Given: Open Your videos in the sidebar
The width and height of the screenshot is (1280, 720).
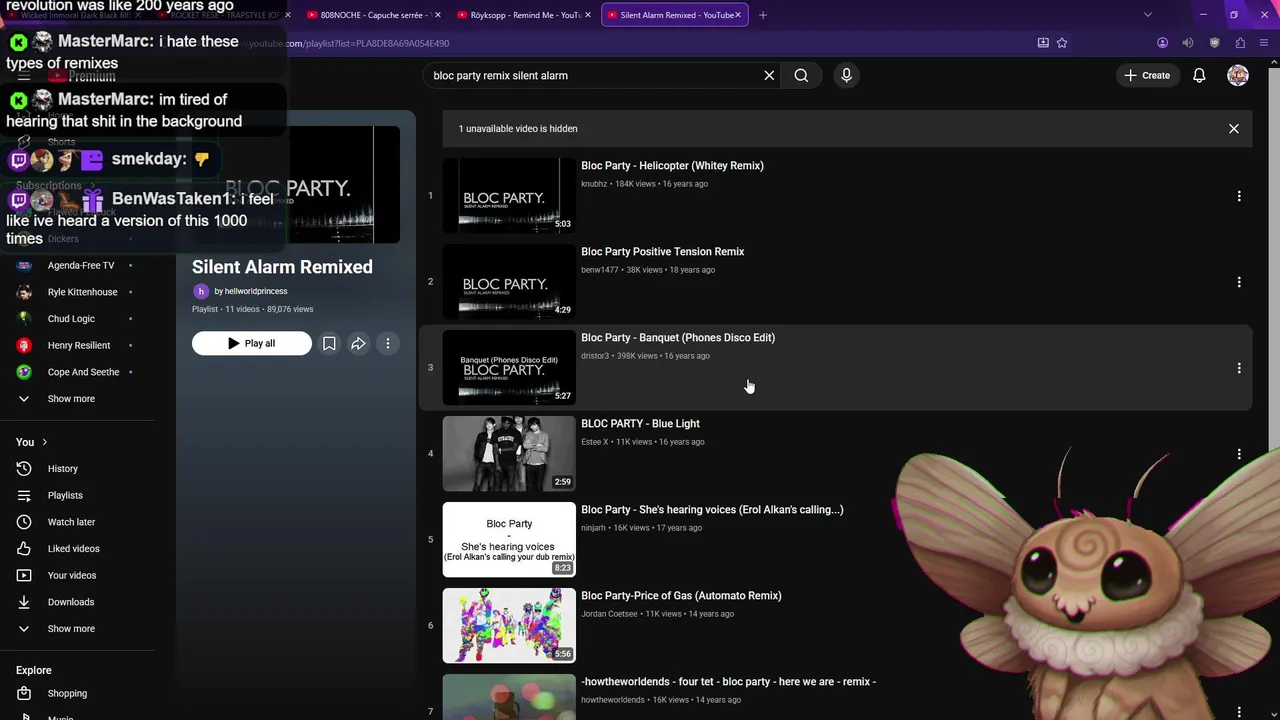Looking at the screenshot, I should click(x=72, y=576).
